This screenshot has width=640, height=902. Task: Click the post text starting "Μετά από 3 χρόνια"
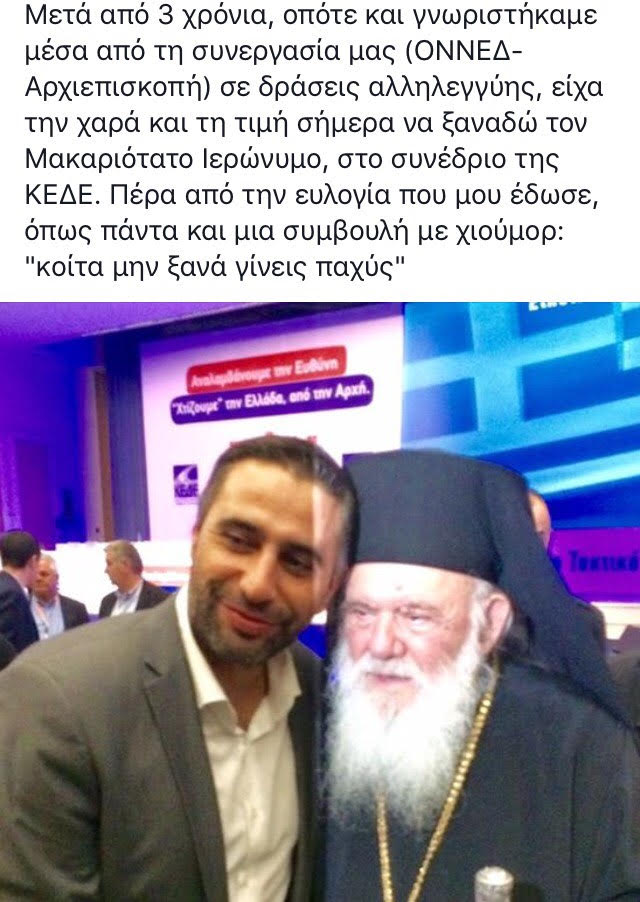point(313,142)
